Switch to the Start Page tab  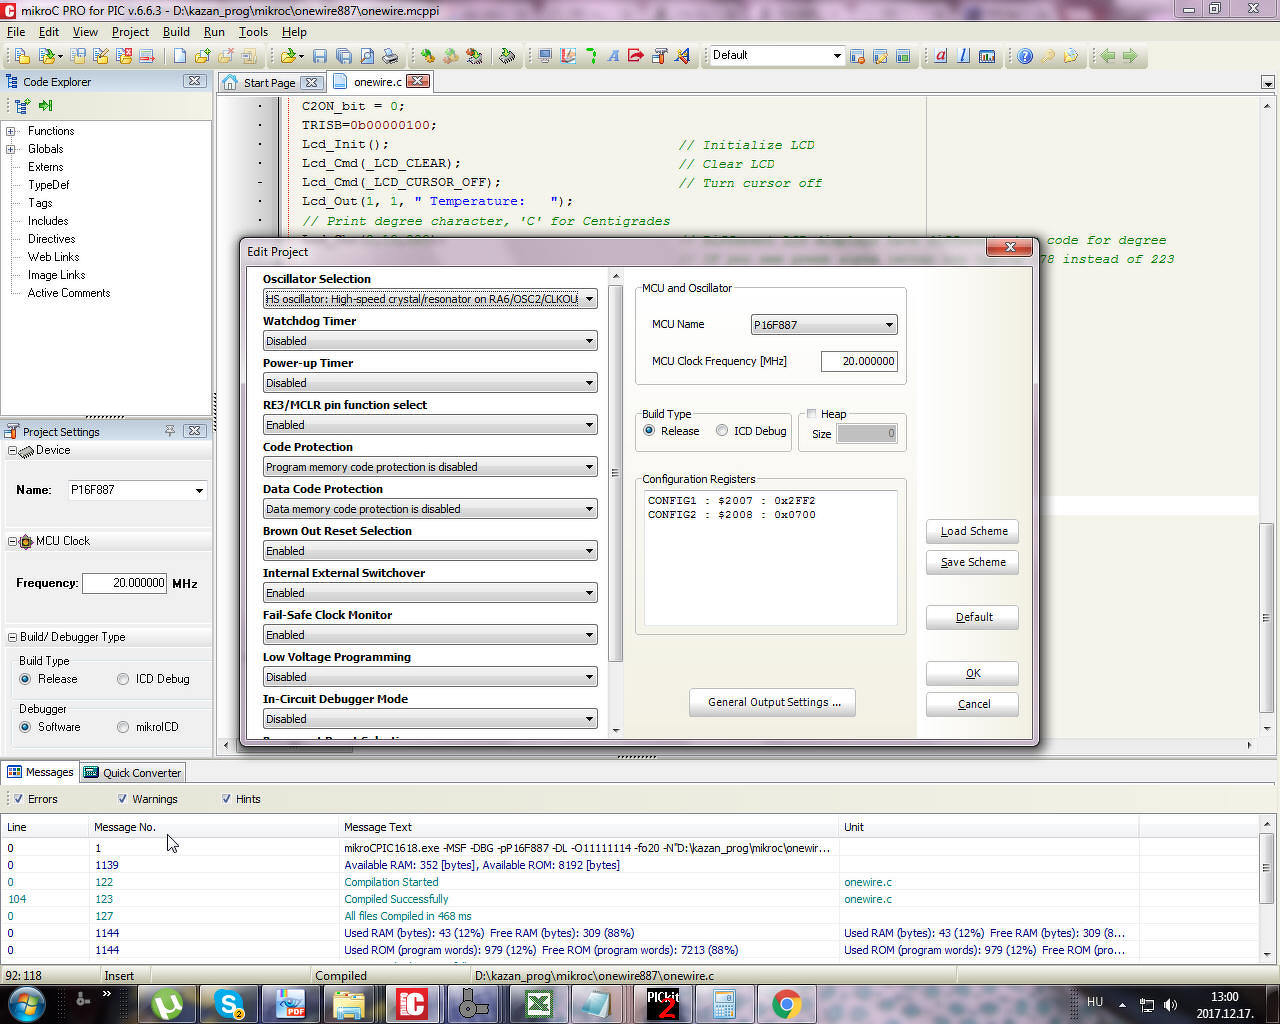271,83
